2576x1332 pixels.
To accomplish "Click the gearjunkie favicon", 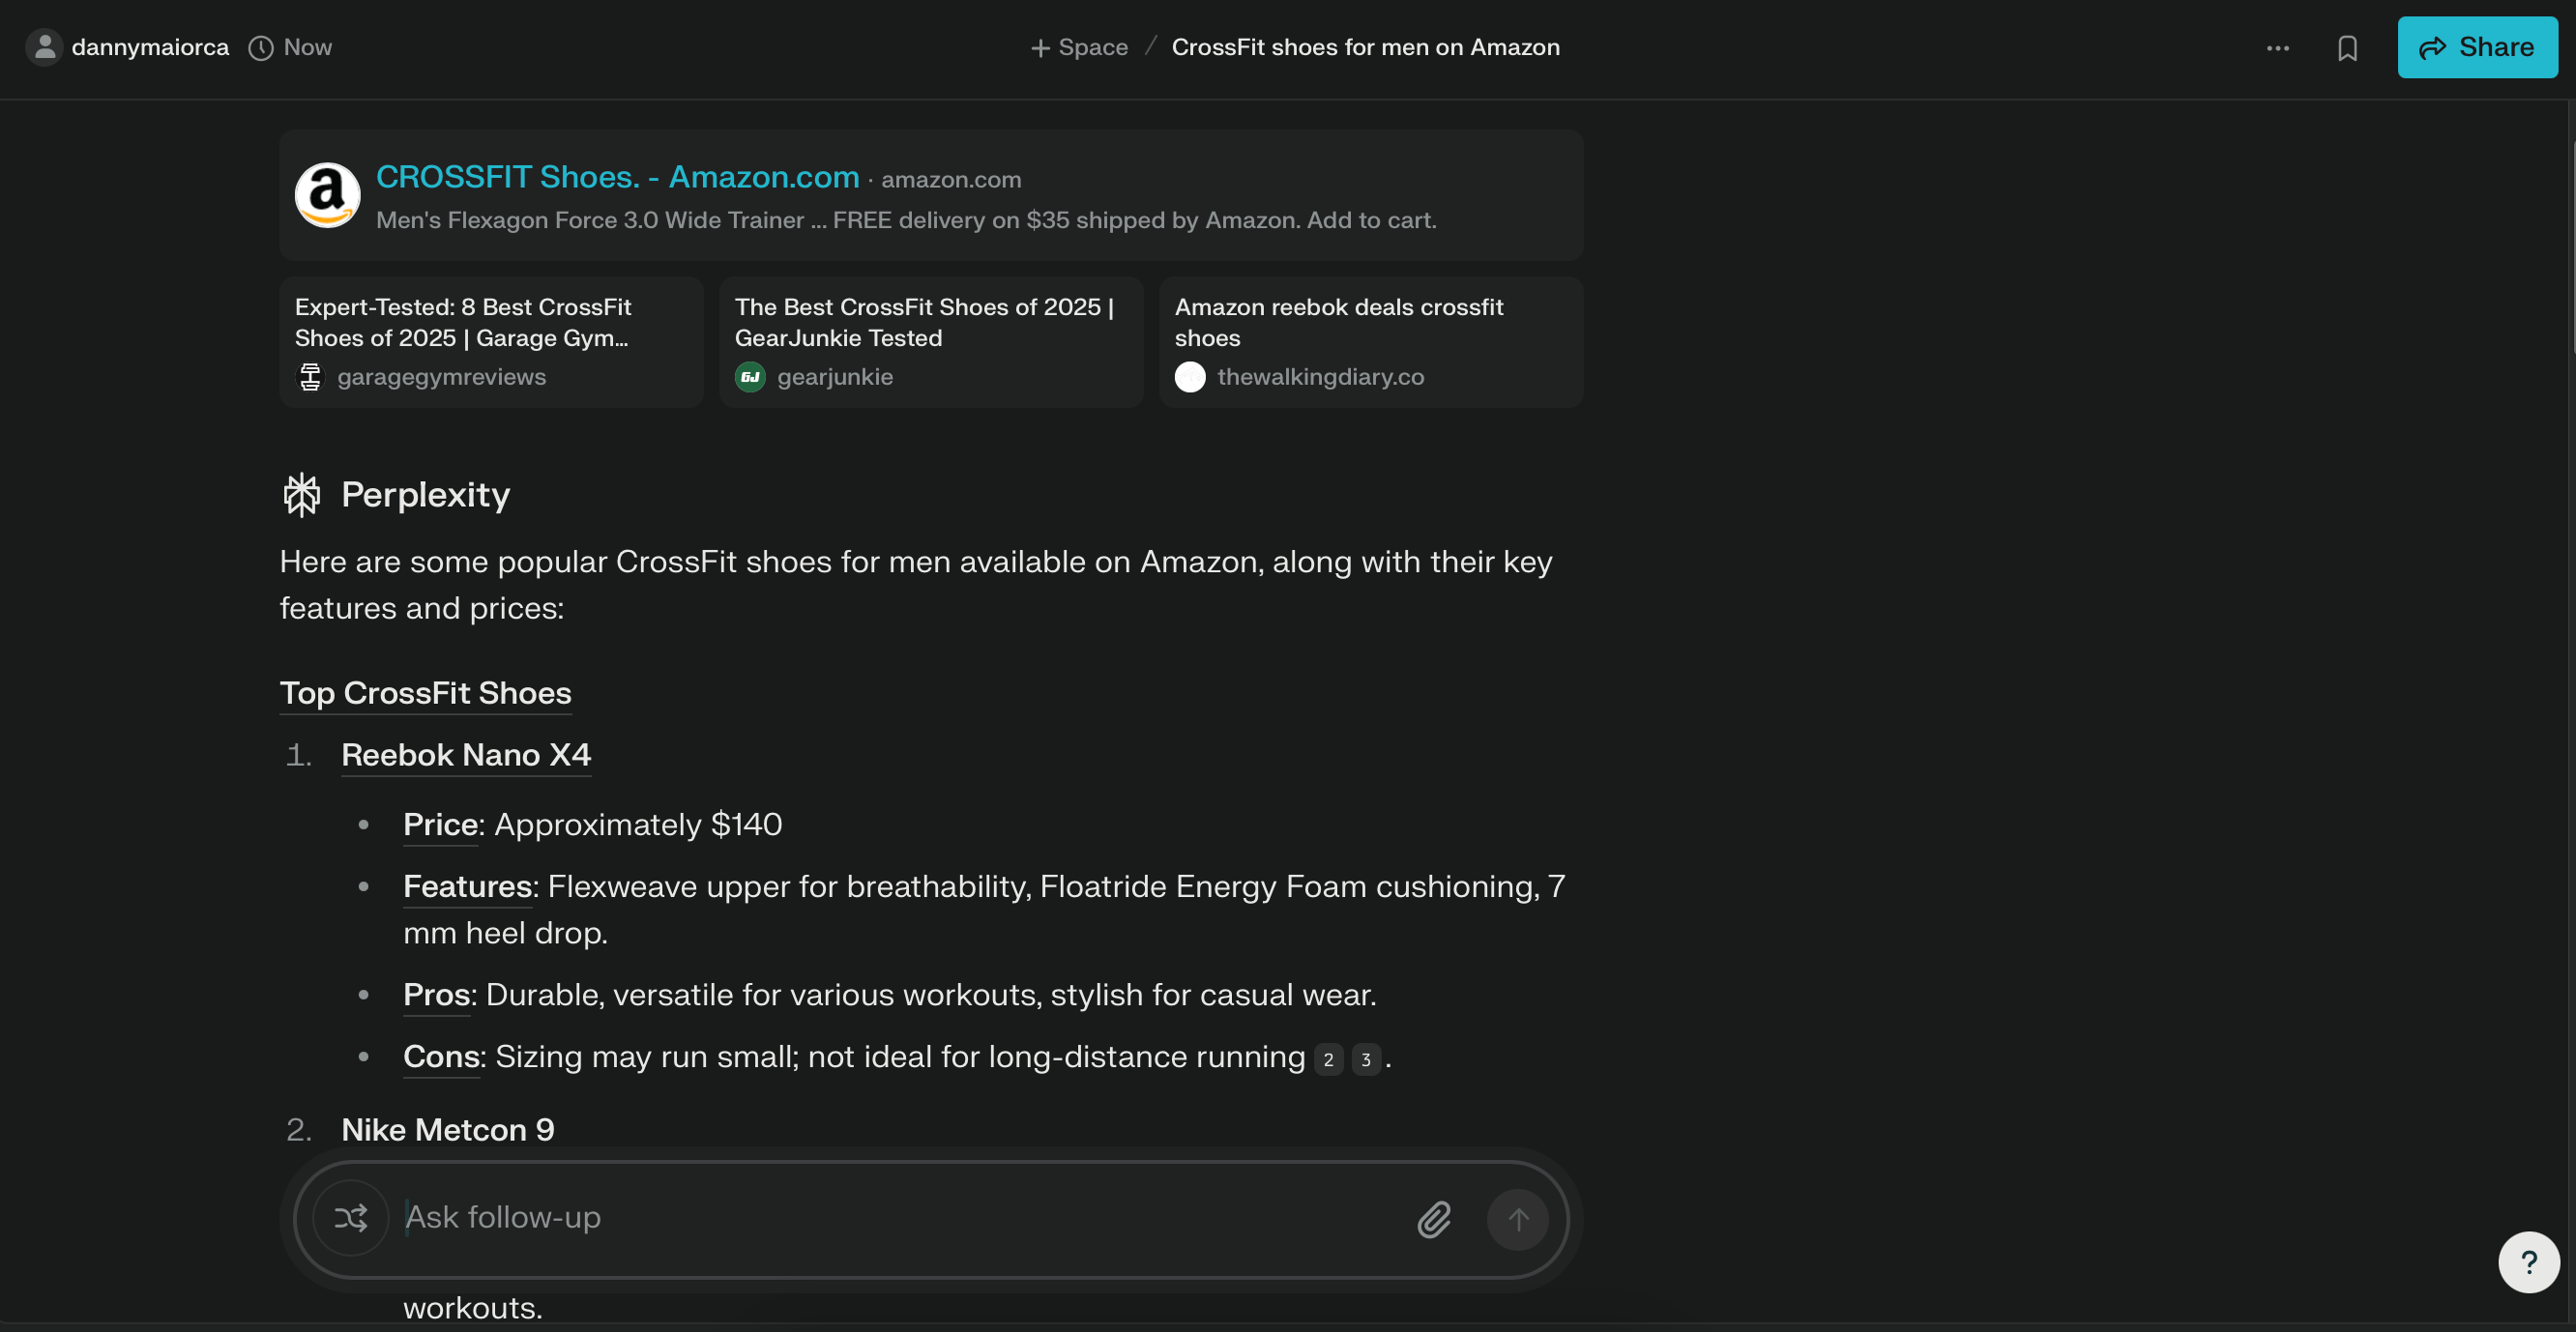I will point(750,377).
